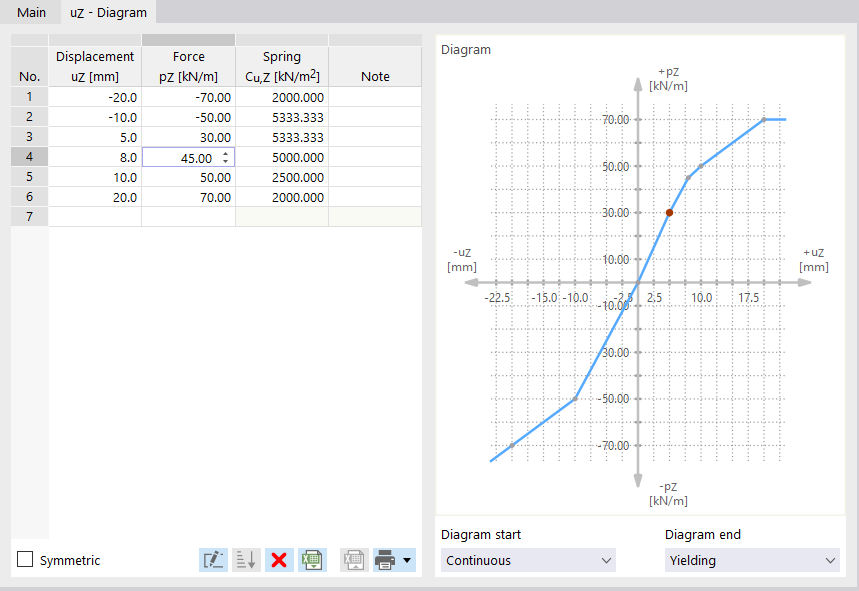Click the green Excel sheet icon
This screenshot has width=859, height=591.
click(x=312, y=560)
